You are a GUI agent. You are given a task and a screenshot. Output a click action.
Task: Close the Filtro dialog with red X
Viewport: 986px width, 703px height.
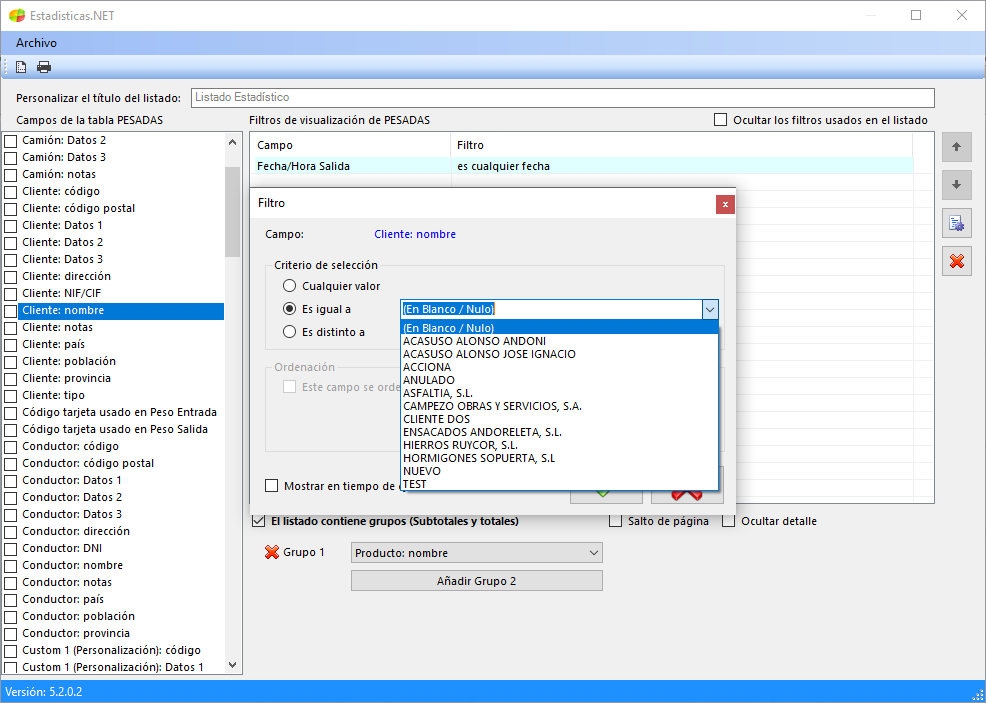[x=725, y=204]
